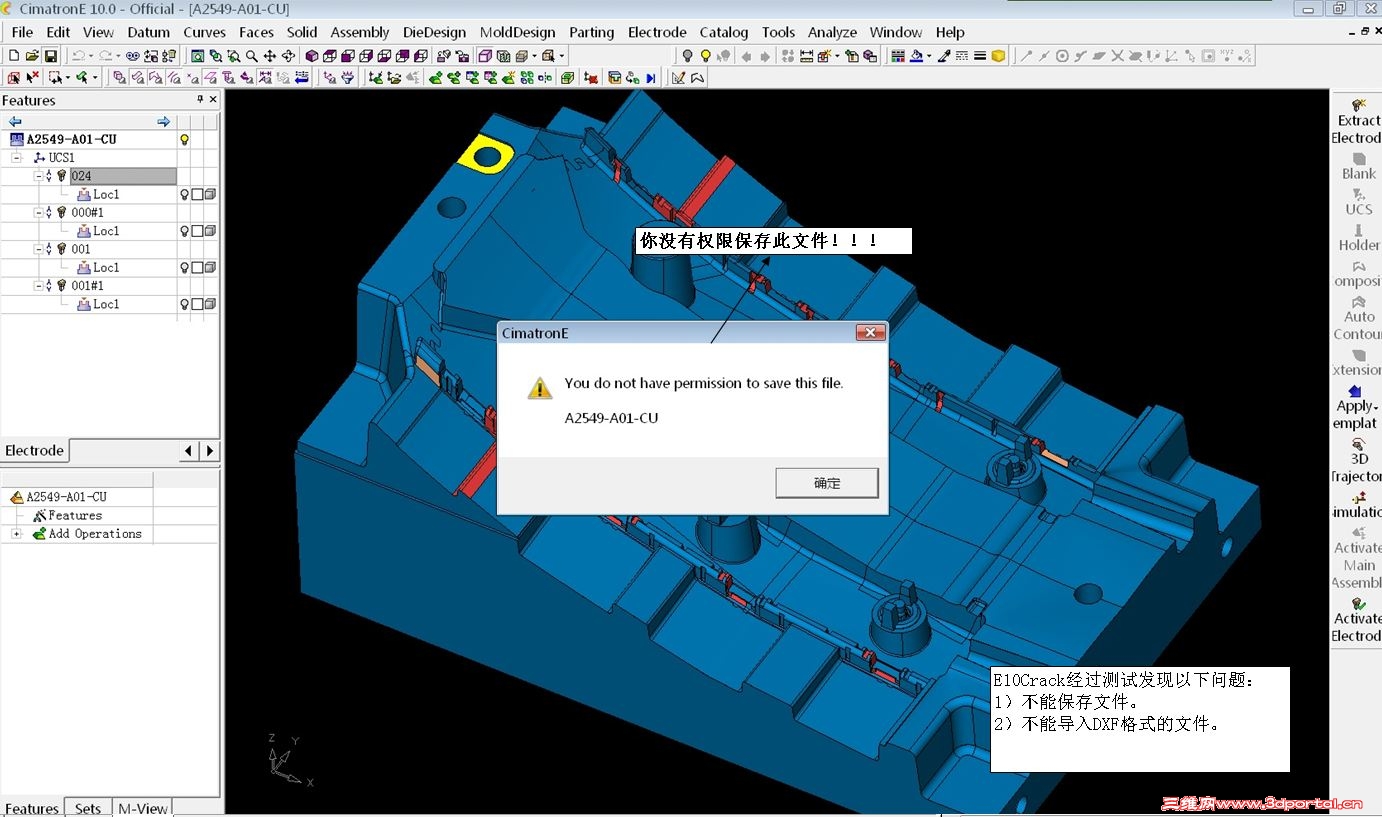The width and height of the screenshot is (1382, 817).
Task: Toggle lightbulb for Loc1 under 024
Action: point(184,195)
